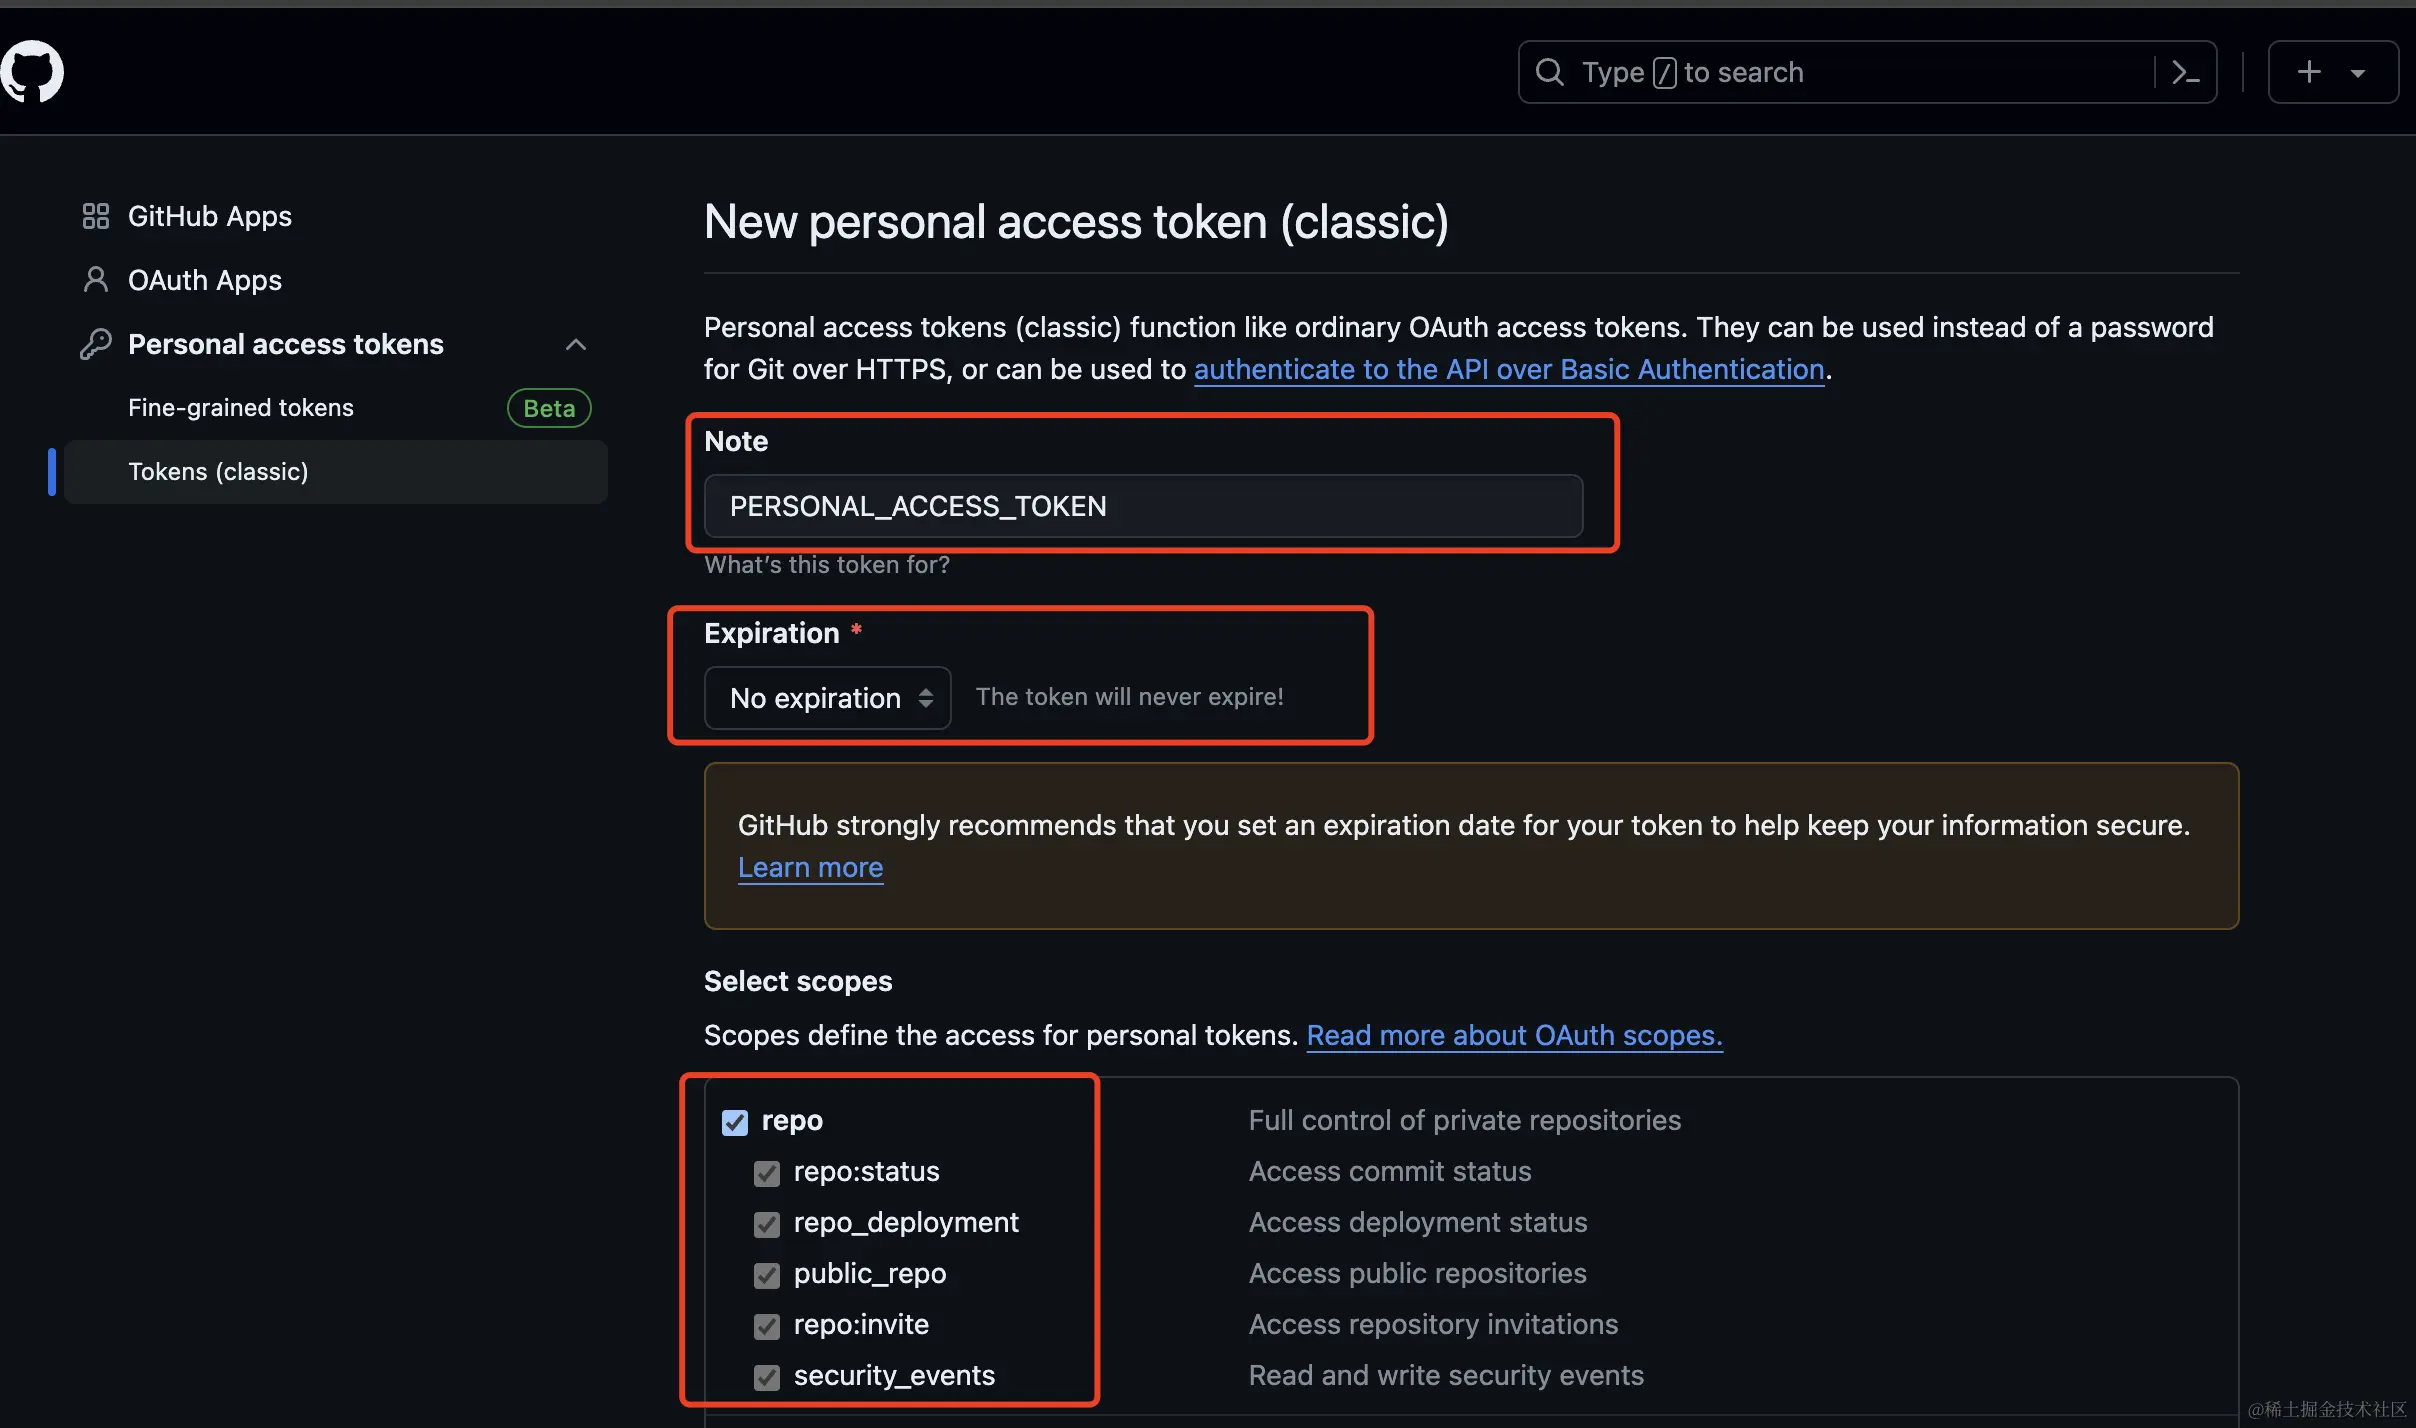Open the command palette icon
This screenshot has width=2416, height=1428.
coord(2185,72)
